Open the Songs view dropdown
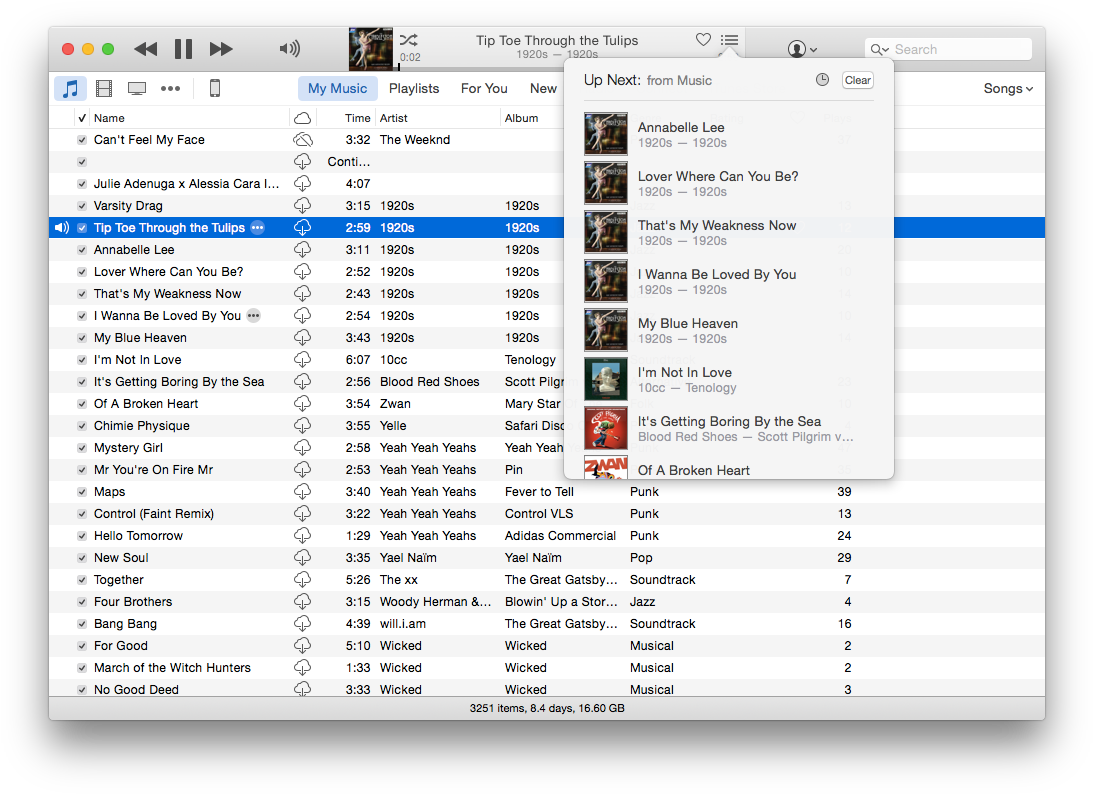 tap(1007, 89)
